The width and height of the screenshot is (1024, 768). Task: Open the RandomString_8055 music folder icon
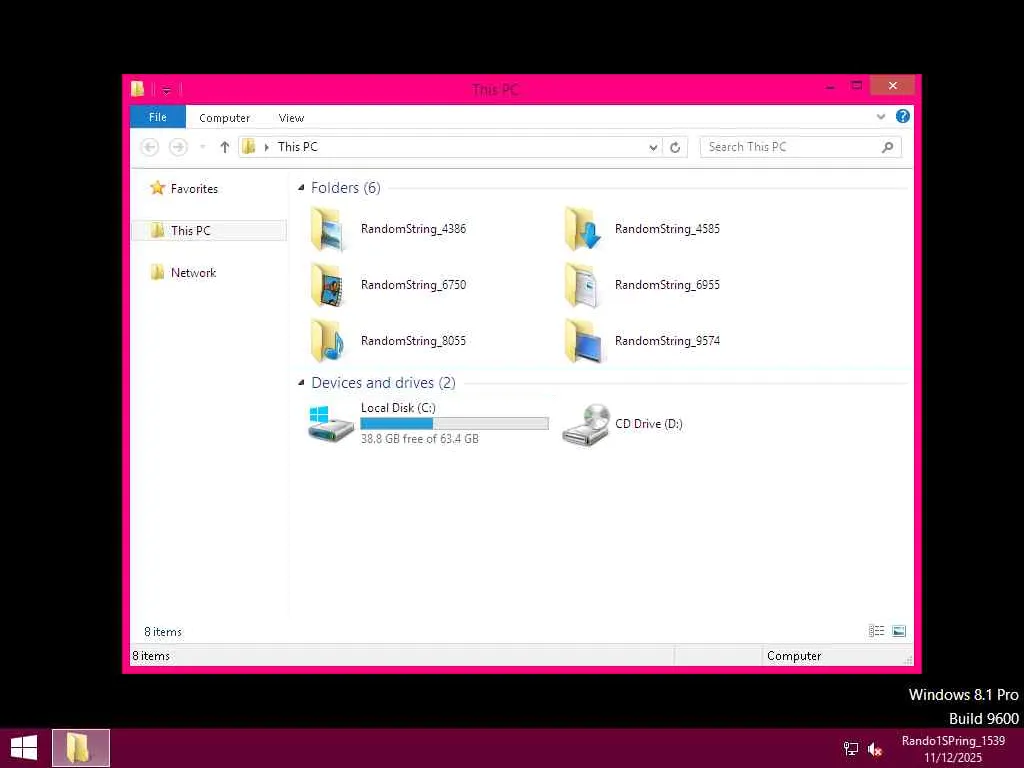point(327,341)
